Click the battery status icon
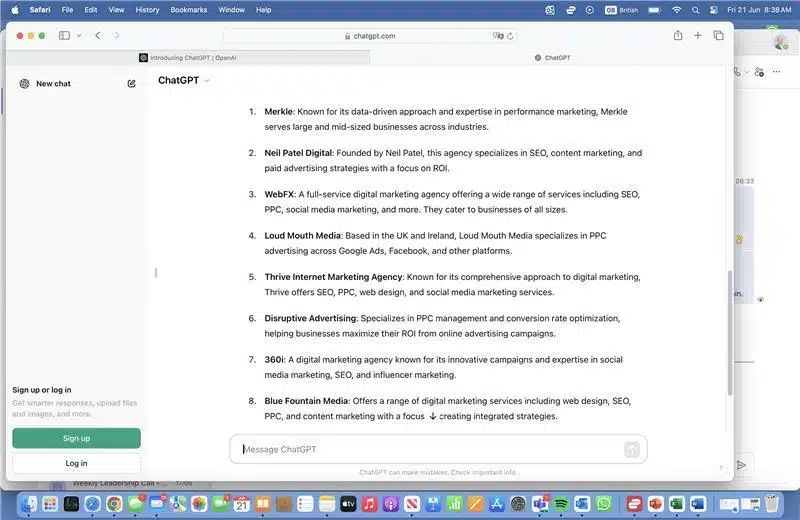 point(655,10)
